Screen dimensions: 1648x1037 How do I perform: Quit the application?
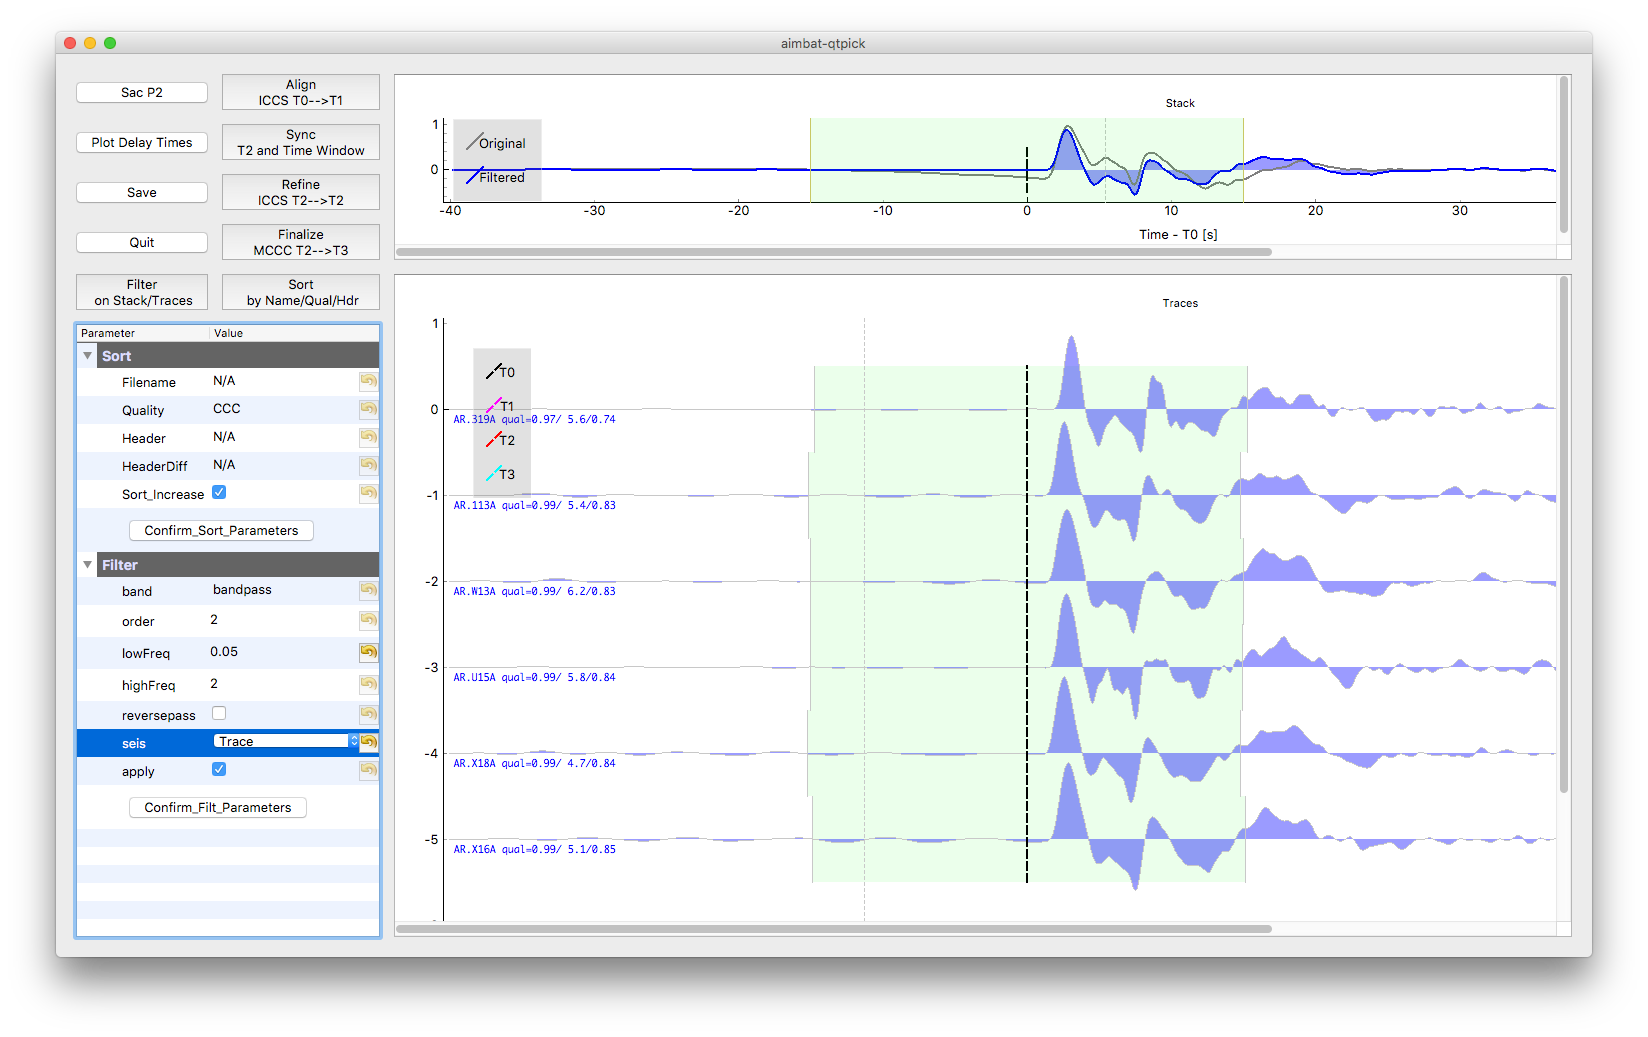tap(142, 242)
